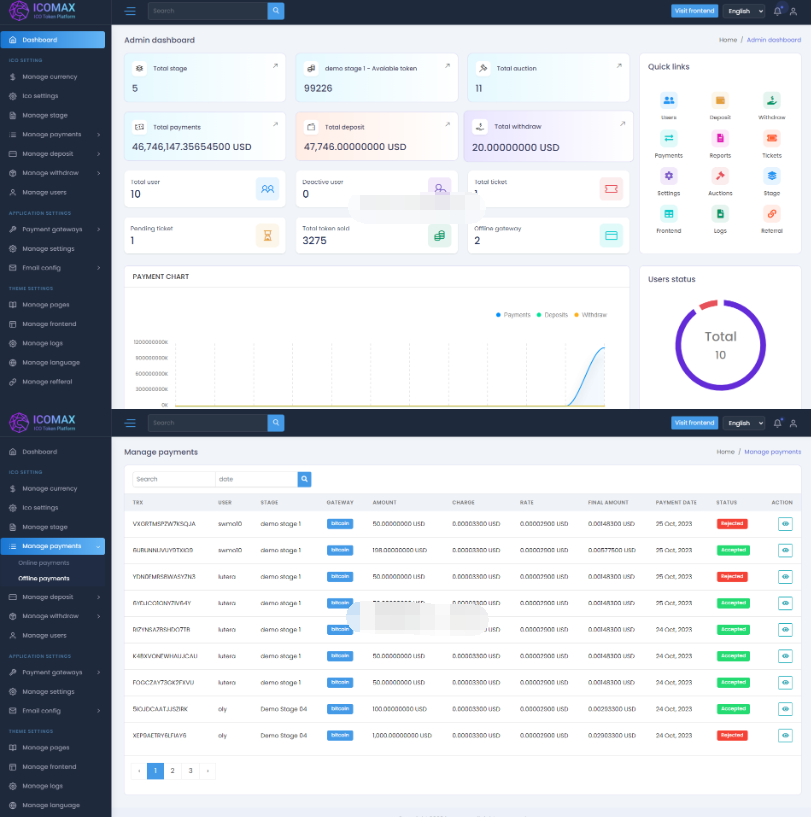Open the Logs quick link icon
This screenshot has width=811, height=817.
tap(720, 214)
